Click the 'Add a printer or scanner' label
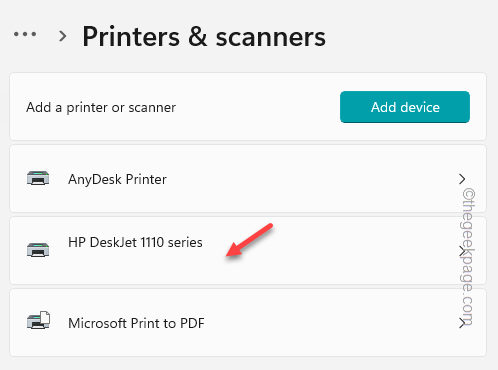The image size is (498, 370). 101,108
